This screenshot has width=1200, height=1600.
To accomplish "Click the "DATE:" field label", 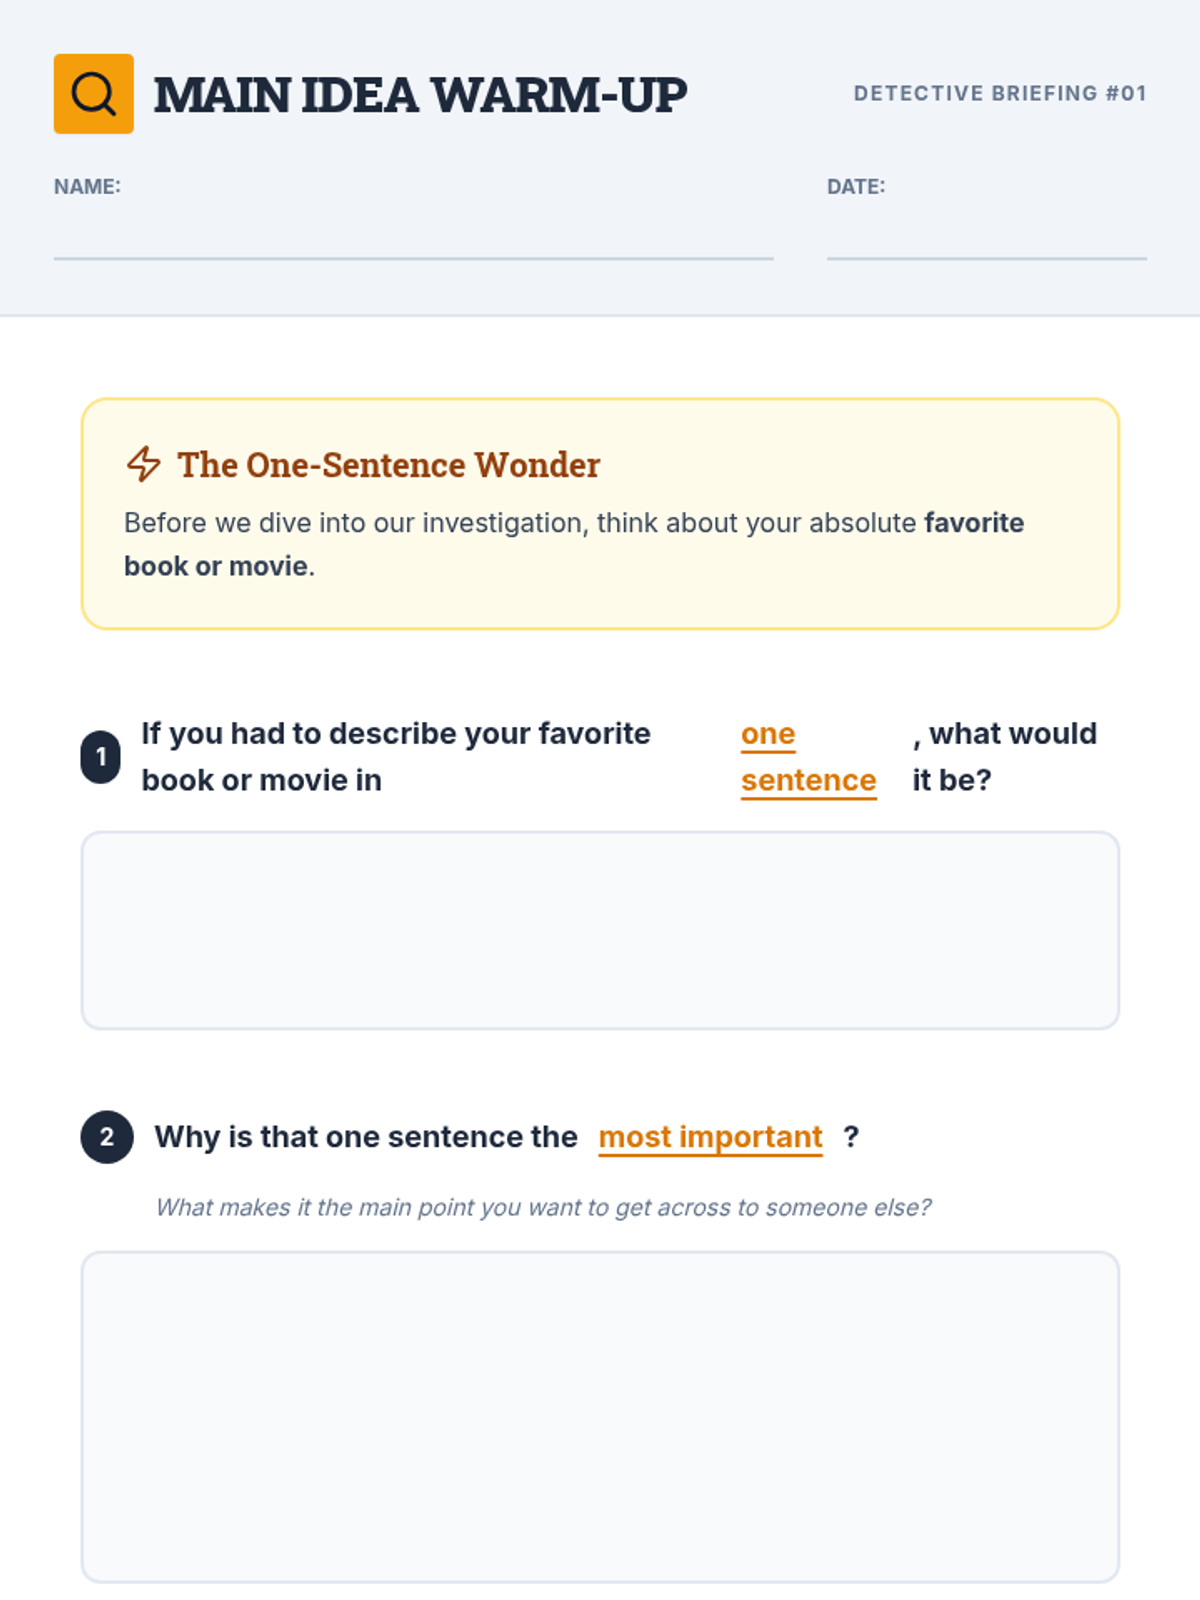I will click(855, 187).
